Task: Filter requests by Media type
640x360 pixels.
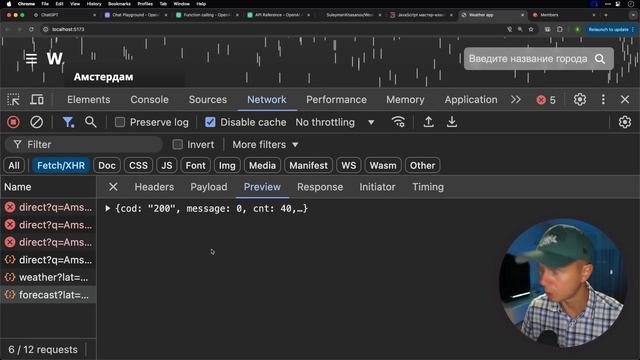Action: (262, 165)
